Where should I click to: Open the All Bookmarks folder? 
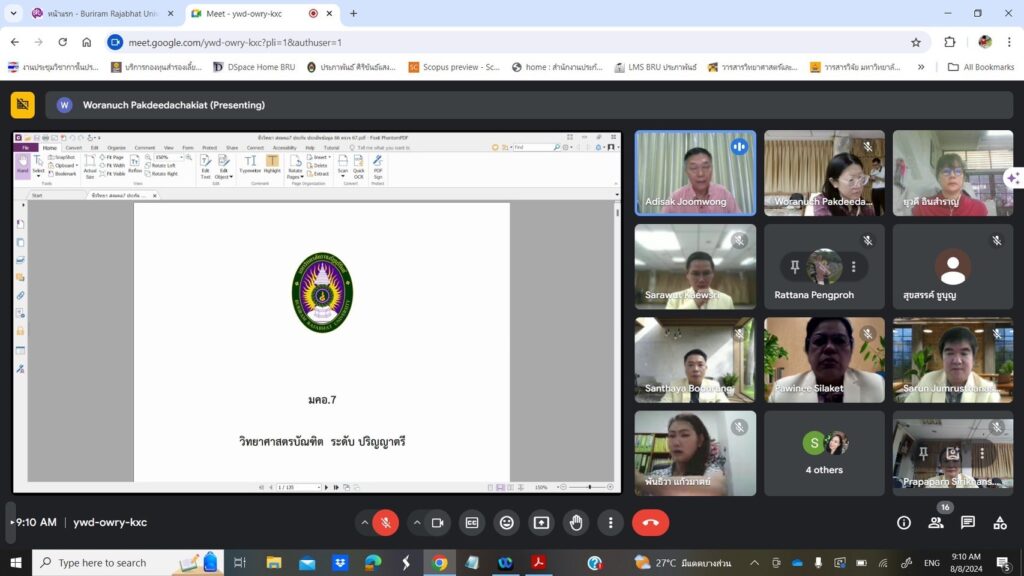981,67
